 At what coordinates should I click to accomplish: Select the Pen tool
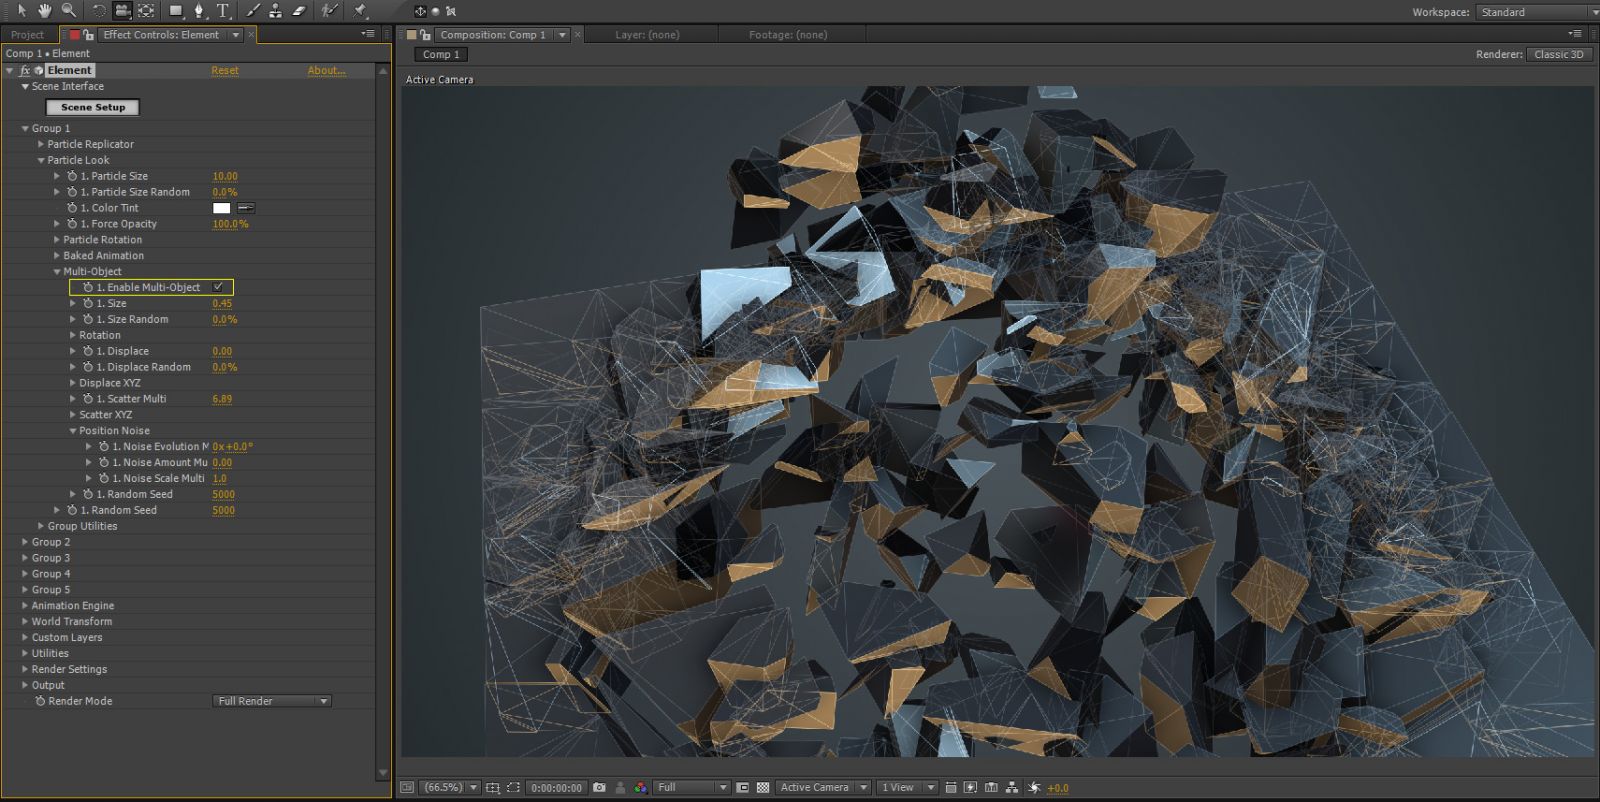(199, 11)
